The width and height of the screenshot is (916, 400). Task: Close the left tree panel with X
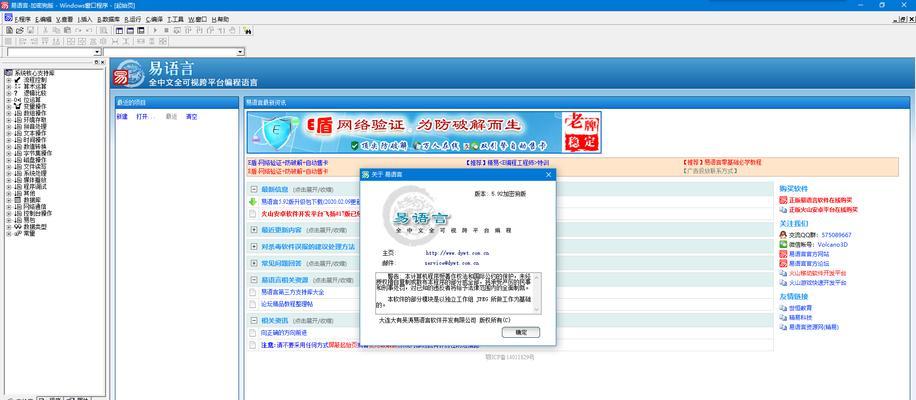coord(103,62)
